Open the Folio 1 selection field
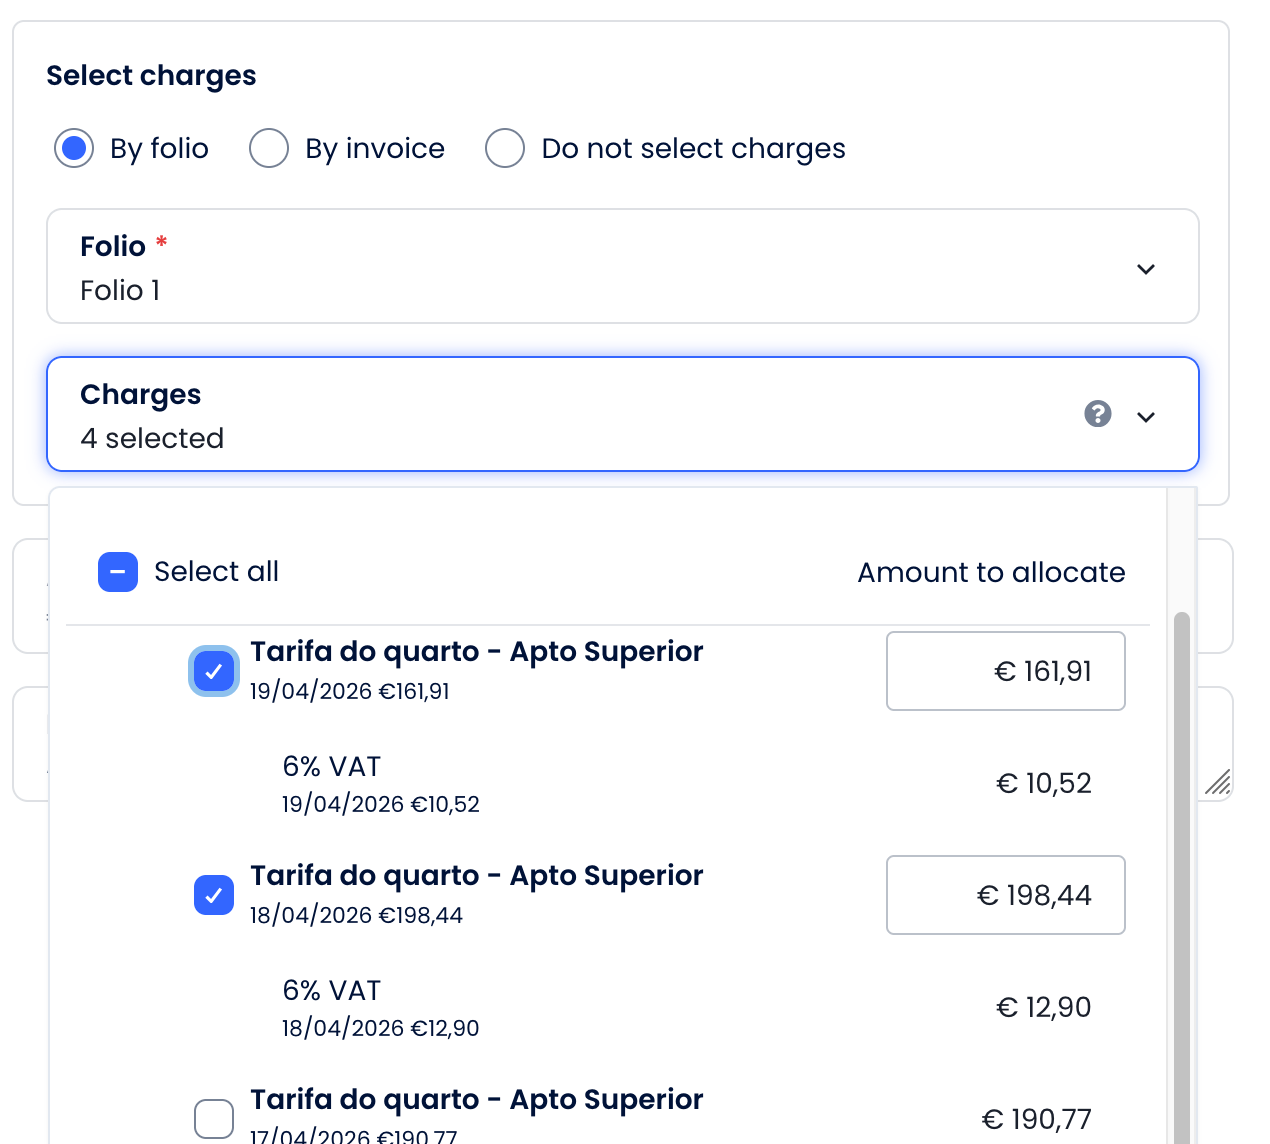 [x=600, y=267]
